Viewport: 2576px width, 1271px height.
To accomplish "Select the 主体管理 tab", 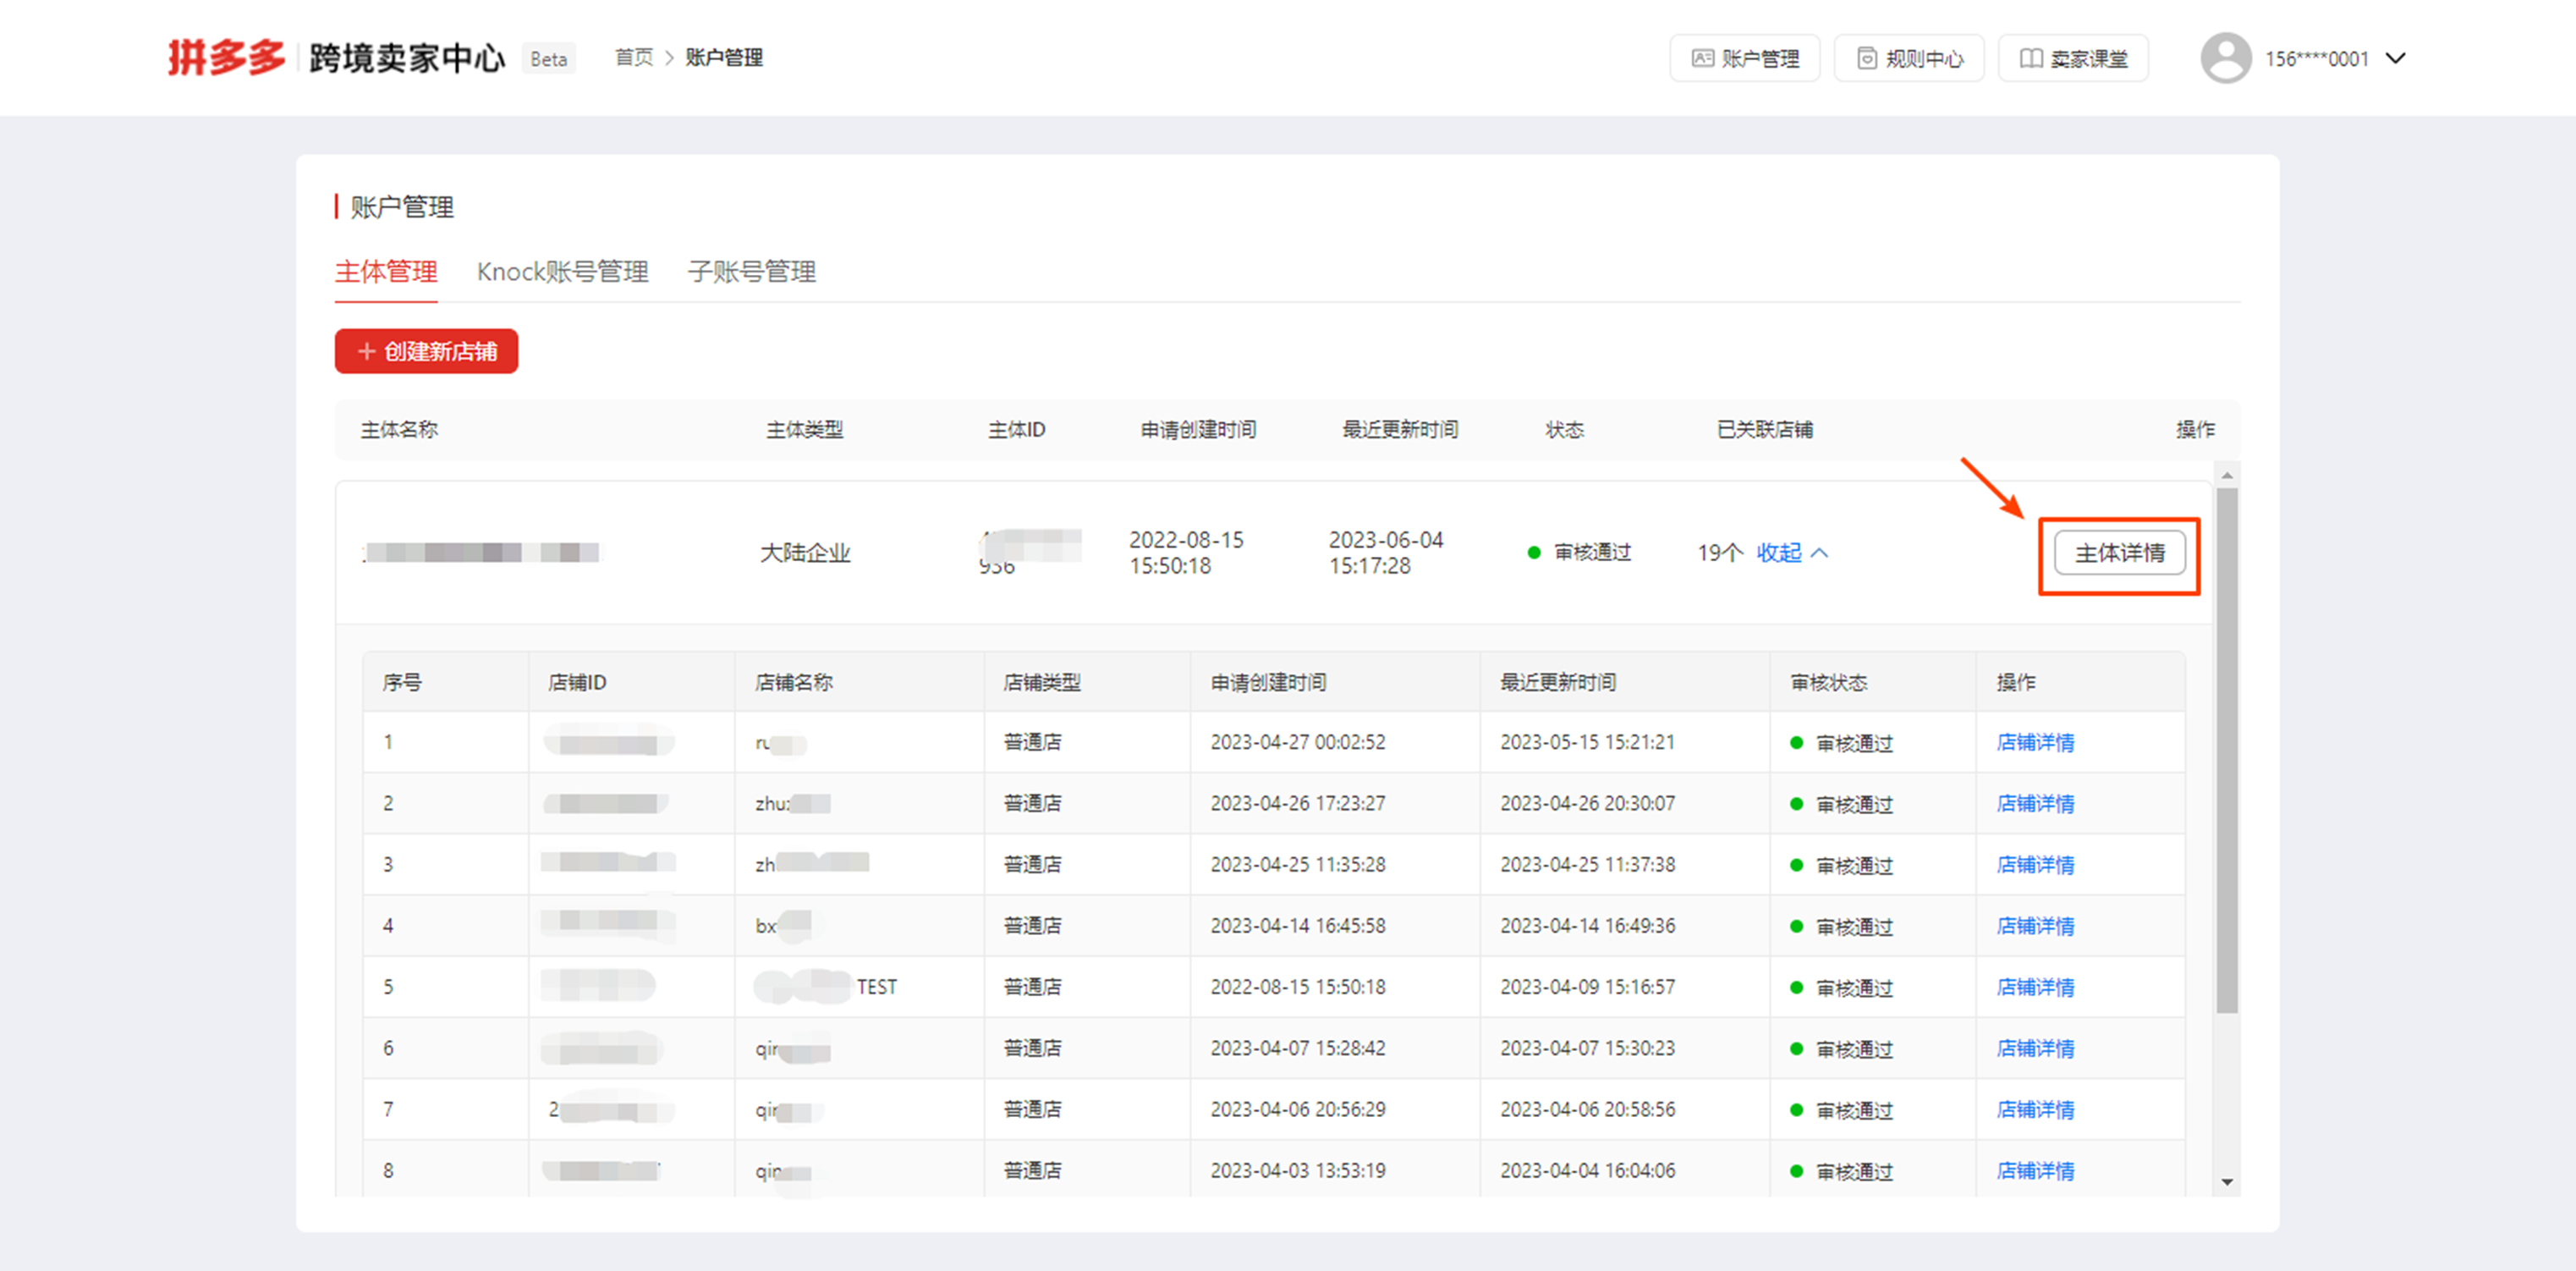I will pyautogui.click(x=386, y=271).
